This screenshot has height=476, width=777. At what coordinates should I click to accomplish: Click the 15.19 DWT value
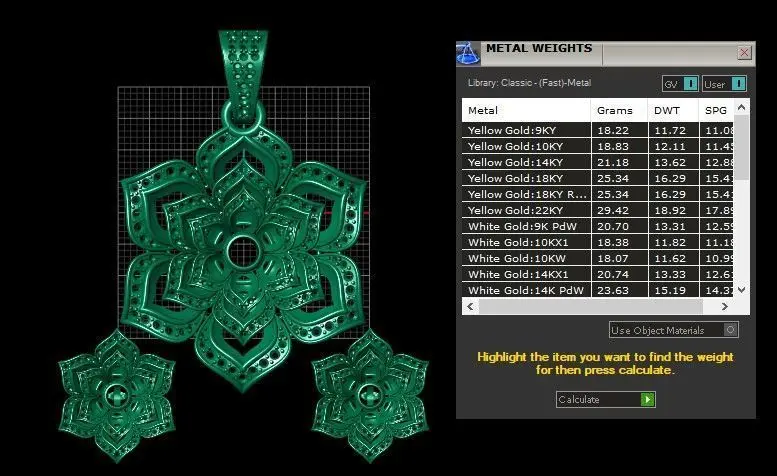tap(670, 290)
